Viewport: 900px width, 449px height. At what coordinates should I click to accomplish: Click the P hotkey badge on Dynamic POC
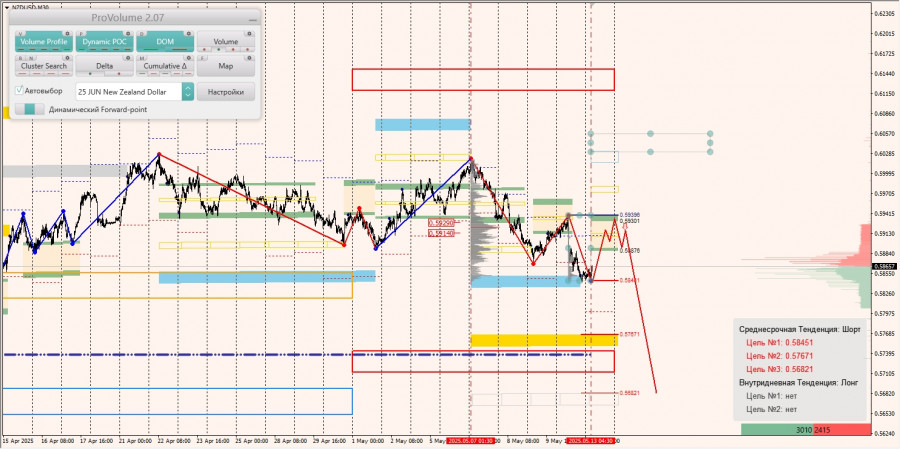tap(82, 34)
